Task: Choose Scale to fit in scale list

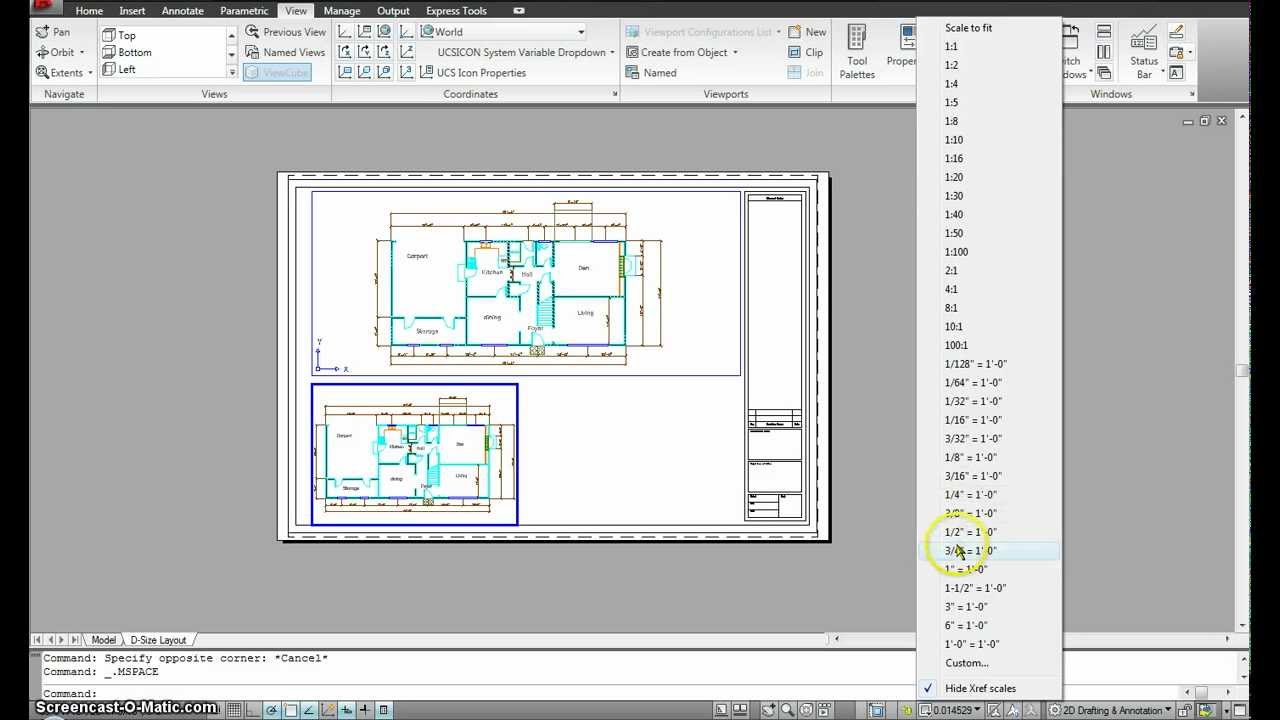Action: pos(989,28)
